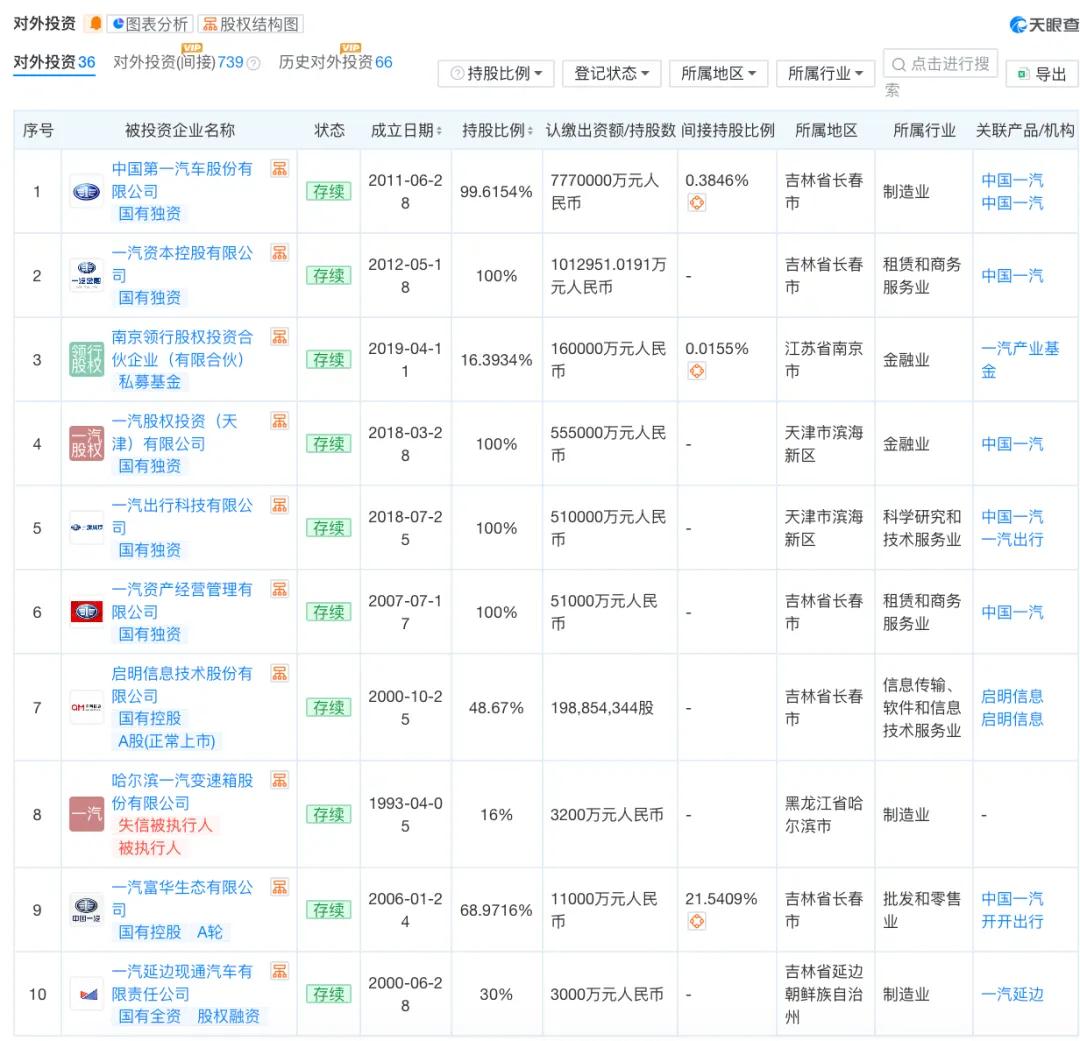The width and height of the screenshot is (1080, 1041).
Task: Open 一汽出行 related product link
Action: pos(1012,539)
